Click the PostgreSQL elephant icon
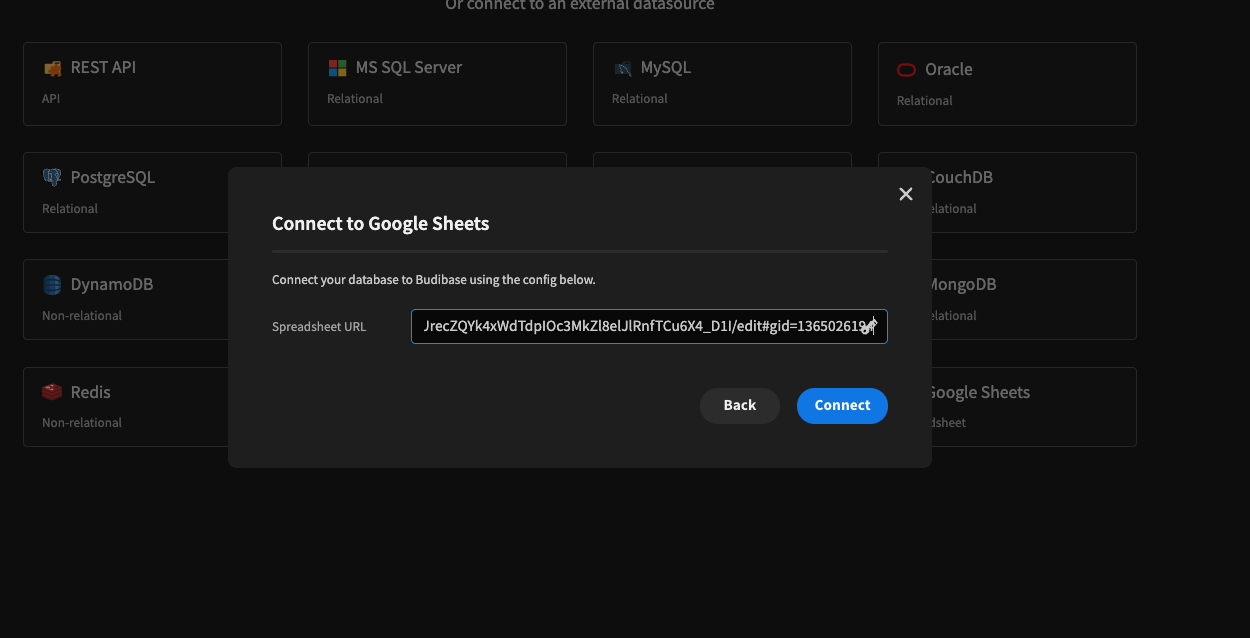This screenshot has height=638, width=1250. click(x=52, y=177)
